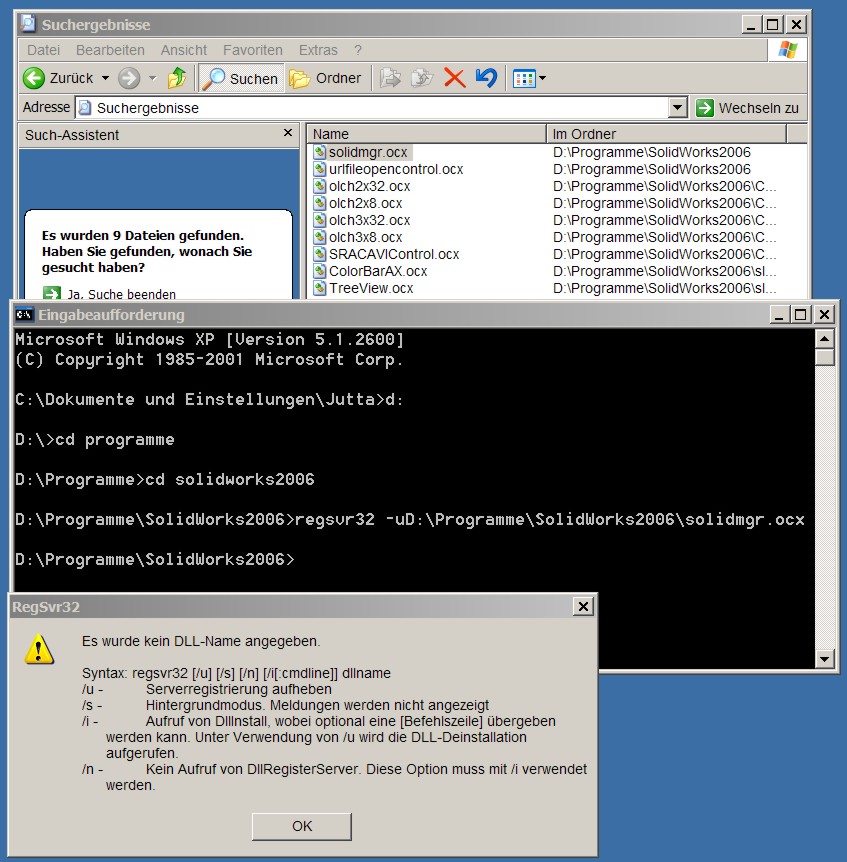
Task: Click the move-to-folder toolbar icon
Action: coord(390,78)
